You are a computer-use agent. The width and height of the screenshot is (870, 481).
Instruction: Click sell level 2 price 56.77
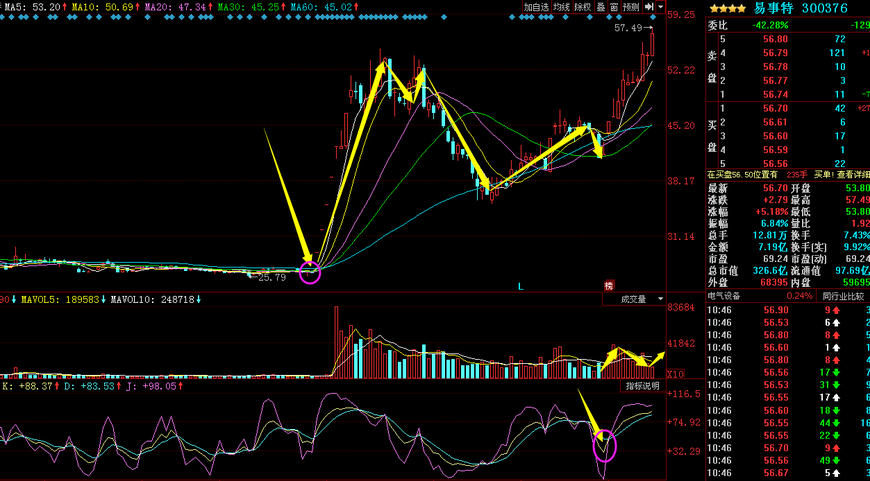(775, 80)
